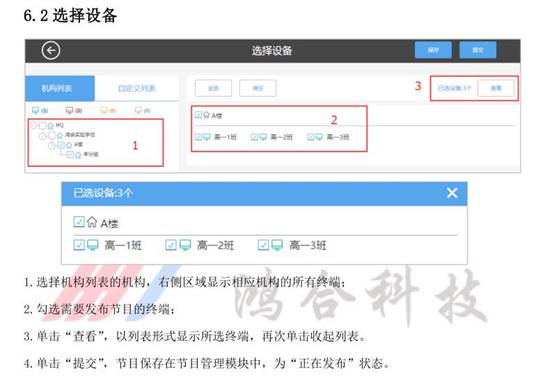Click house icon of 未分组 tree node

(x=78, y=154)
